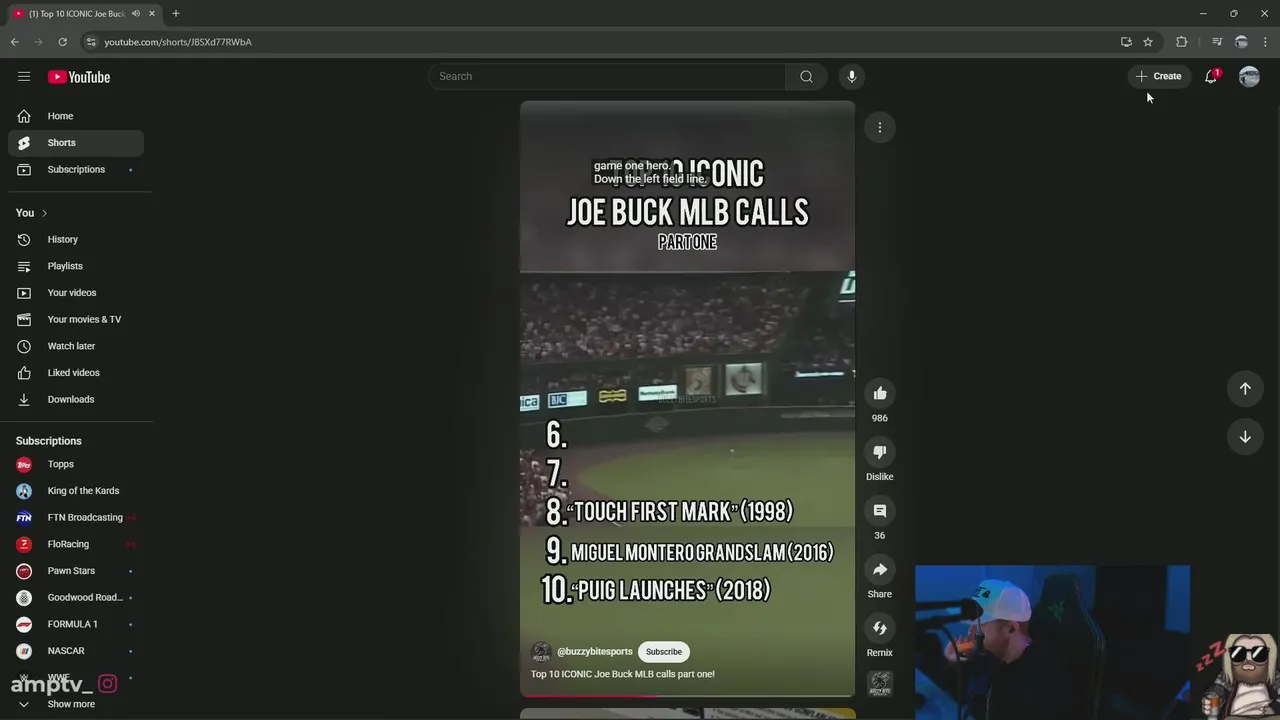Open Watch later list

coord(76,346)
